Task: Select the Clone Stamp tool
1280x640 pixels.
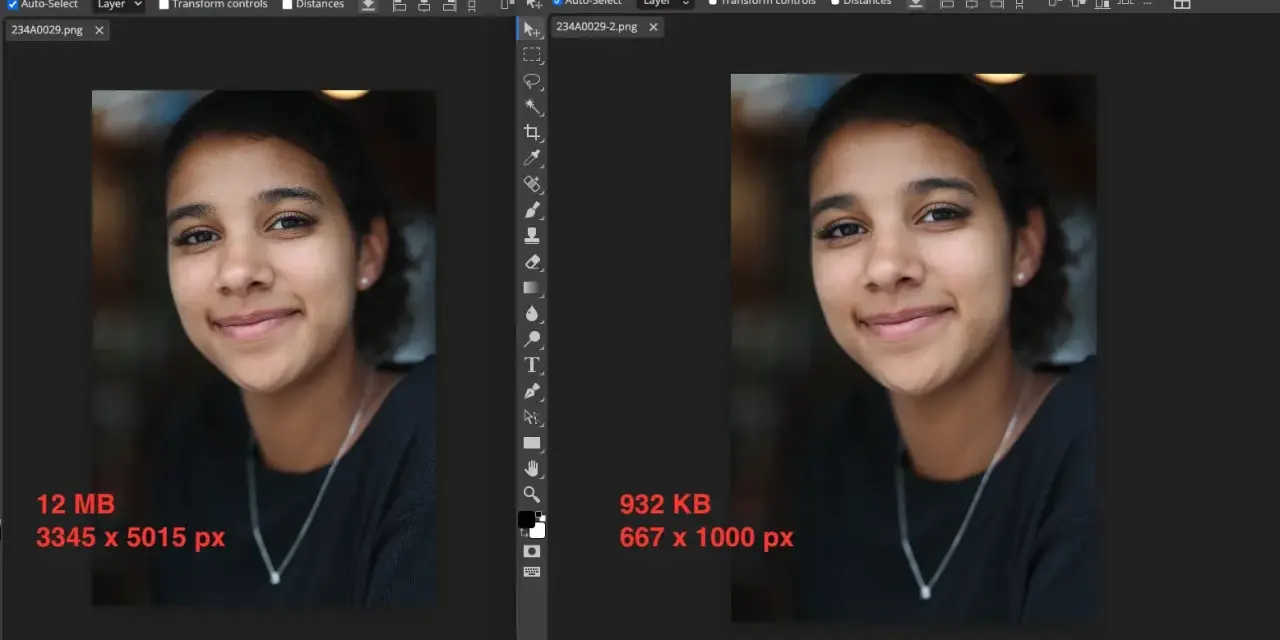Action: [x=532, y=236]
